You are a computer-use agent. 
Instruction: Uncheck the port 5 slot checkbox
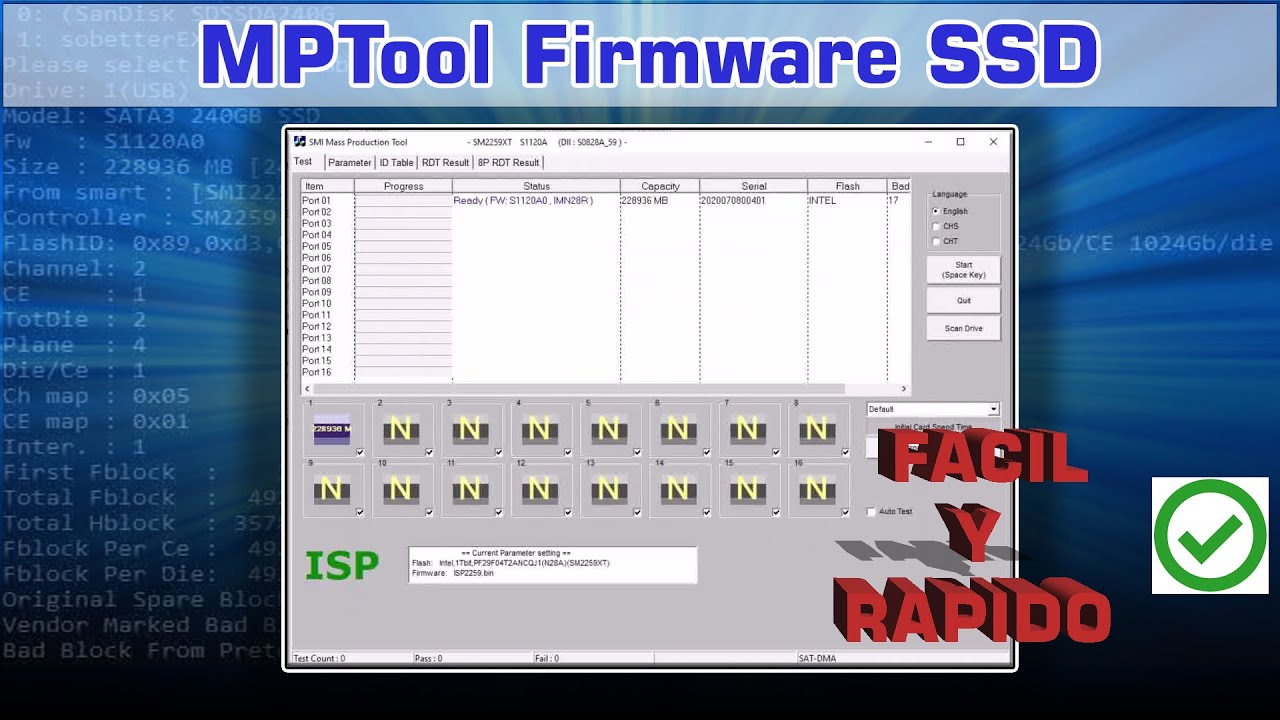click(637, 452)
